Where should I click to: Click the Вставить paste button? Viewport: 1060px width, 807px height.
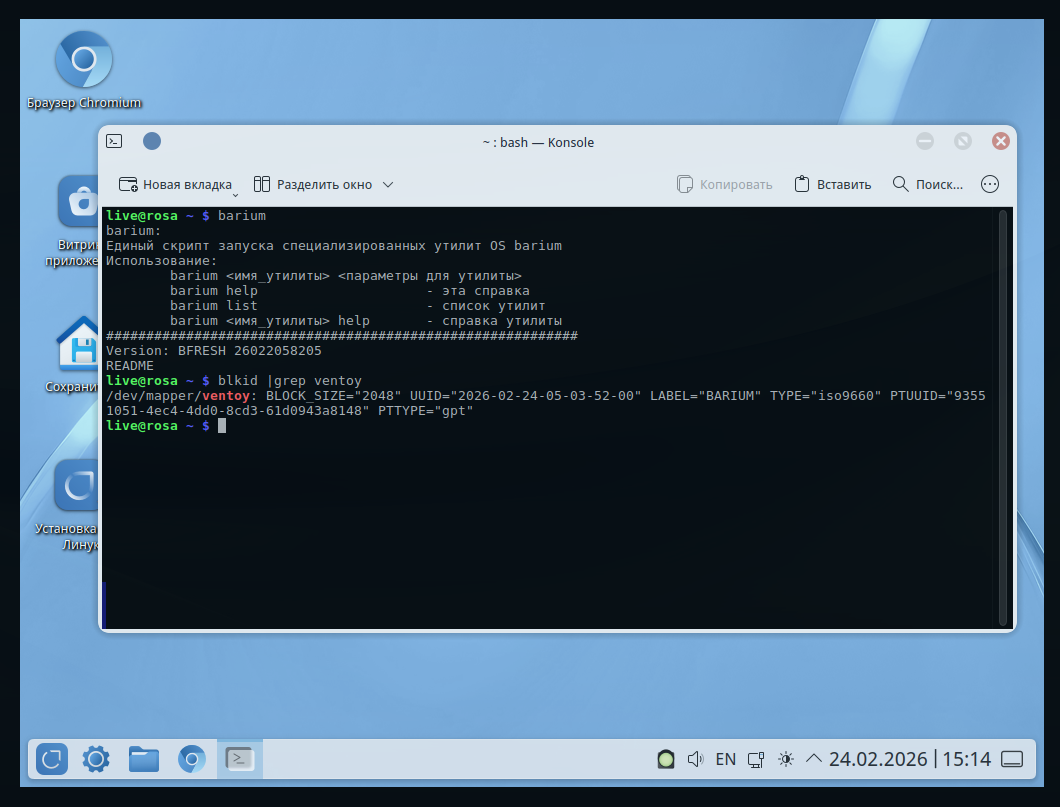click(x=832, y=184)
